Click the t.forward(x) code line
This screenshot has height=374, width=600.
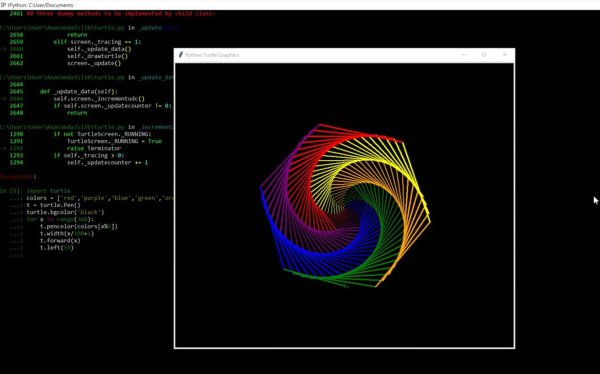[x=60, y=240]
